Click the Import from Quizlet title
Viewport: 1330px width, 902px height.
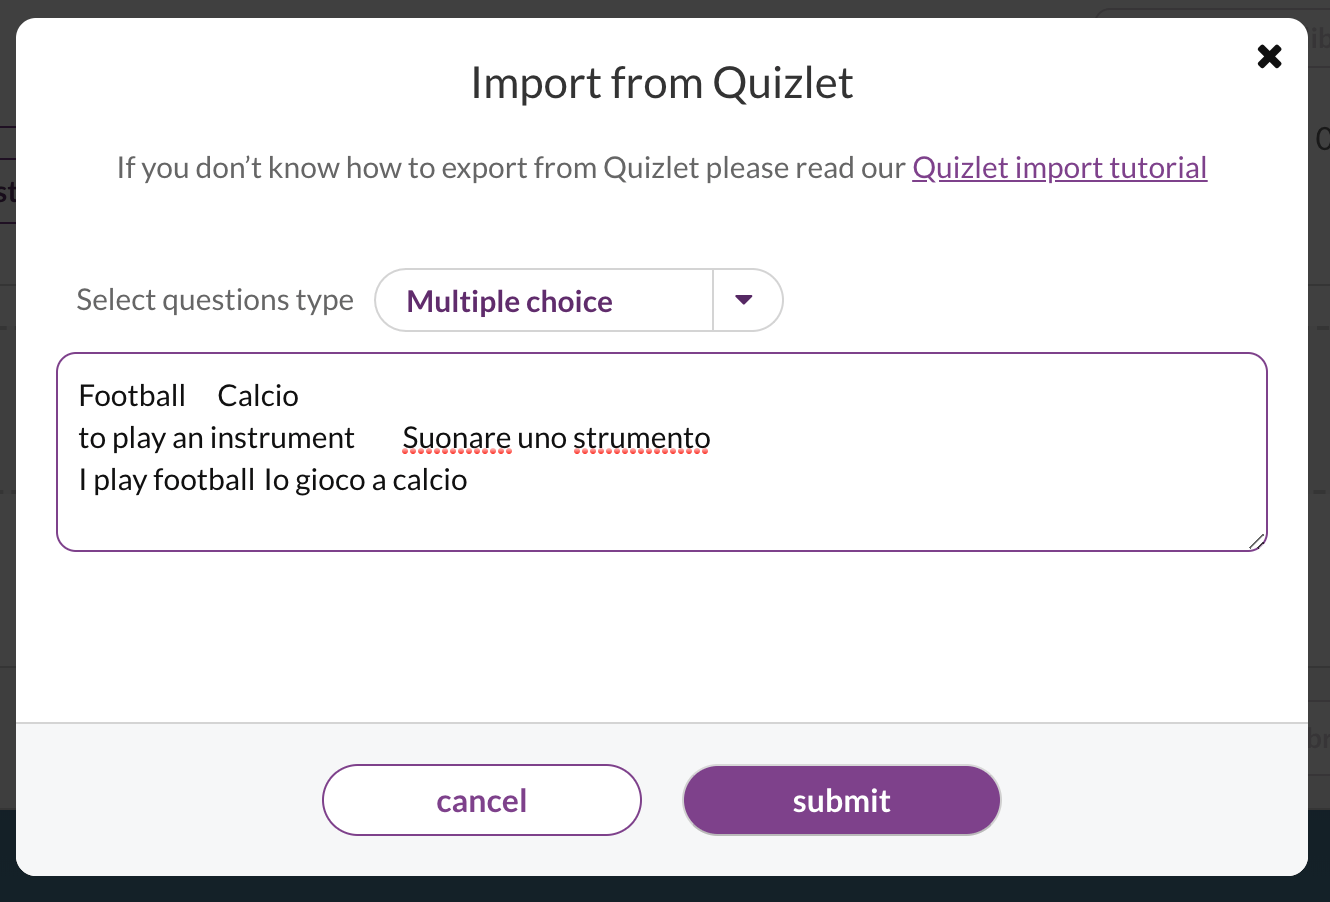[662, 82]
